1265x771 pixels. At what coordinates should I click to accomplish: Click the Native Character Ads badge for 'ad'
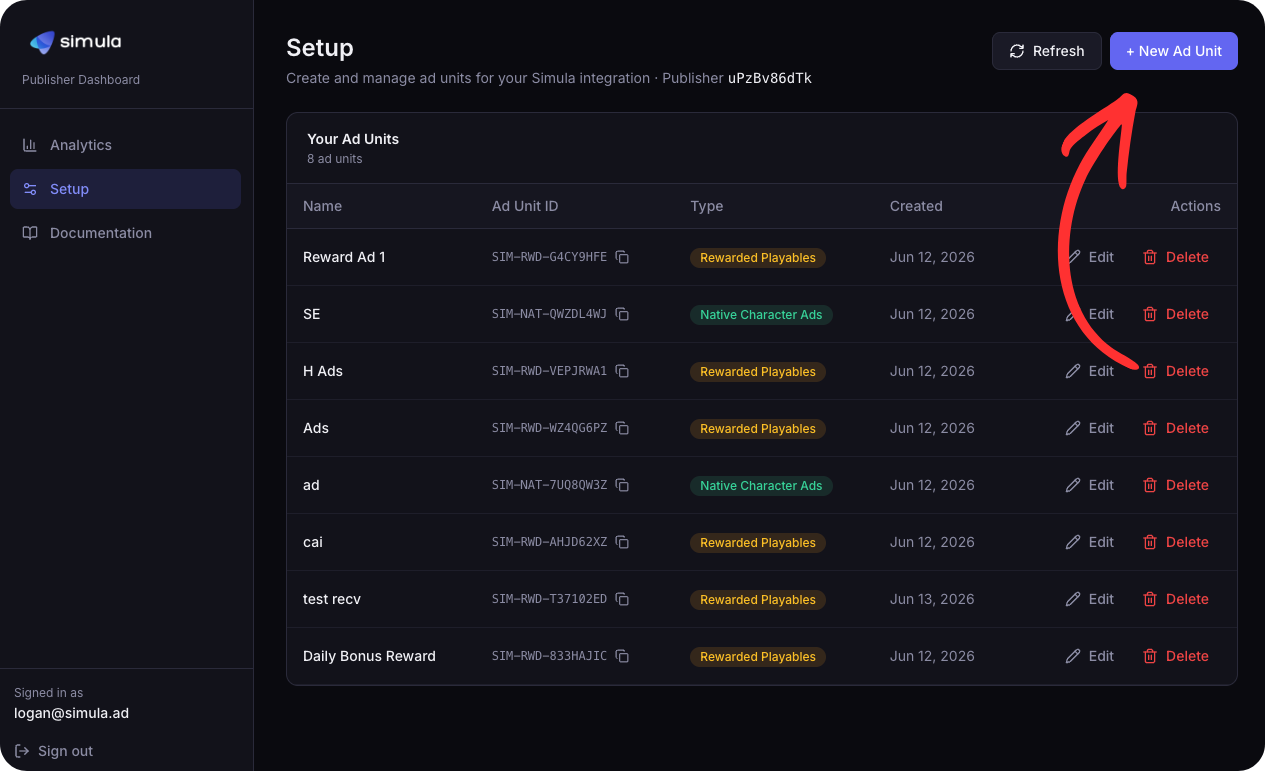[761, 486]
